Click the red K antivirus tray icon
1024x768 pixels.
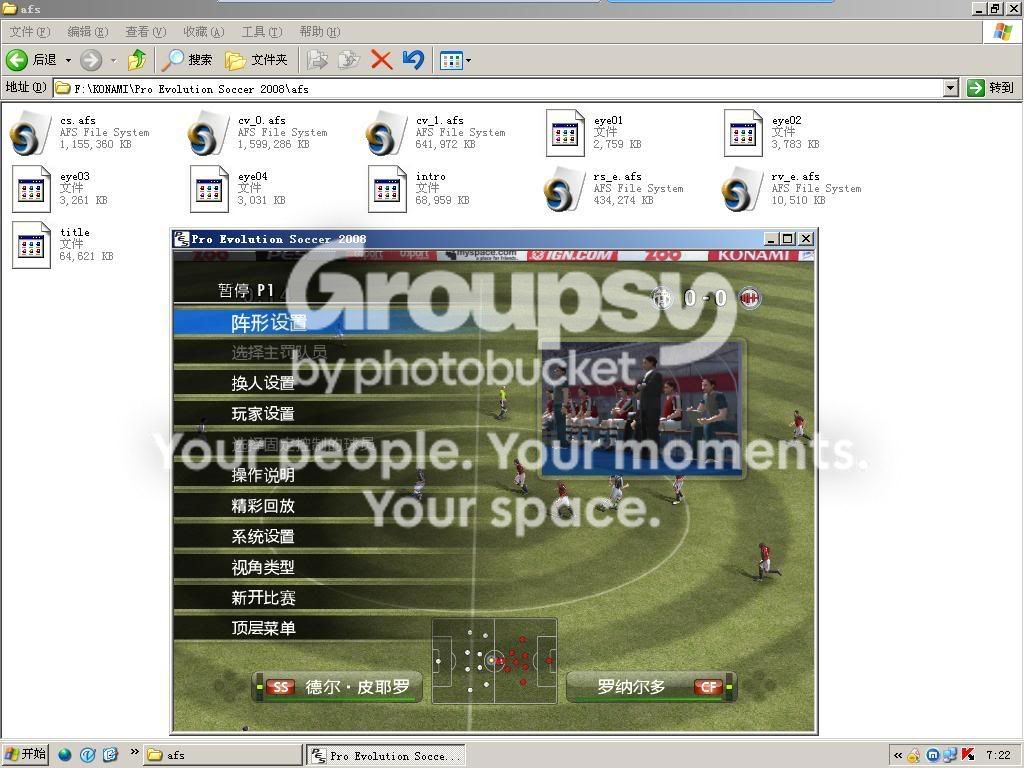tap(968, 756)
